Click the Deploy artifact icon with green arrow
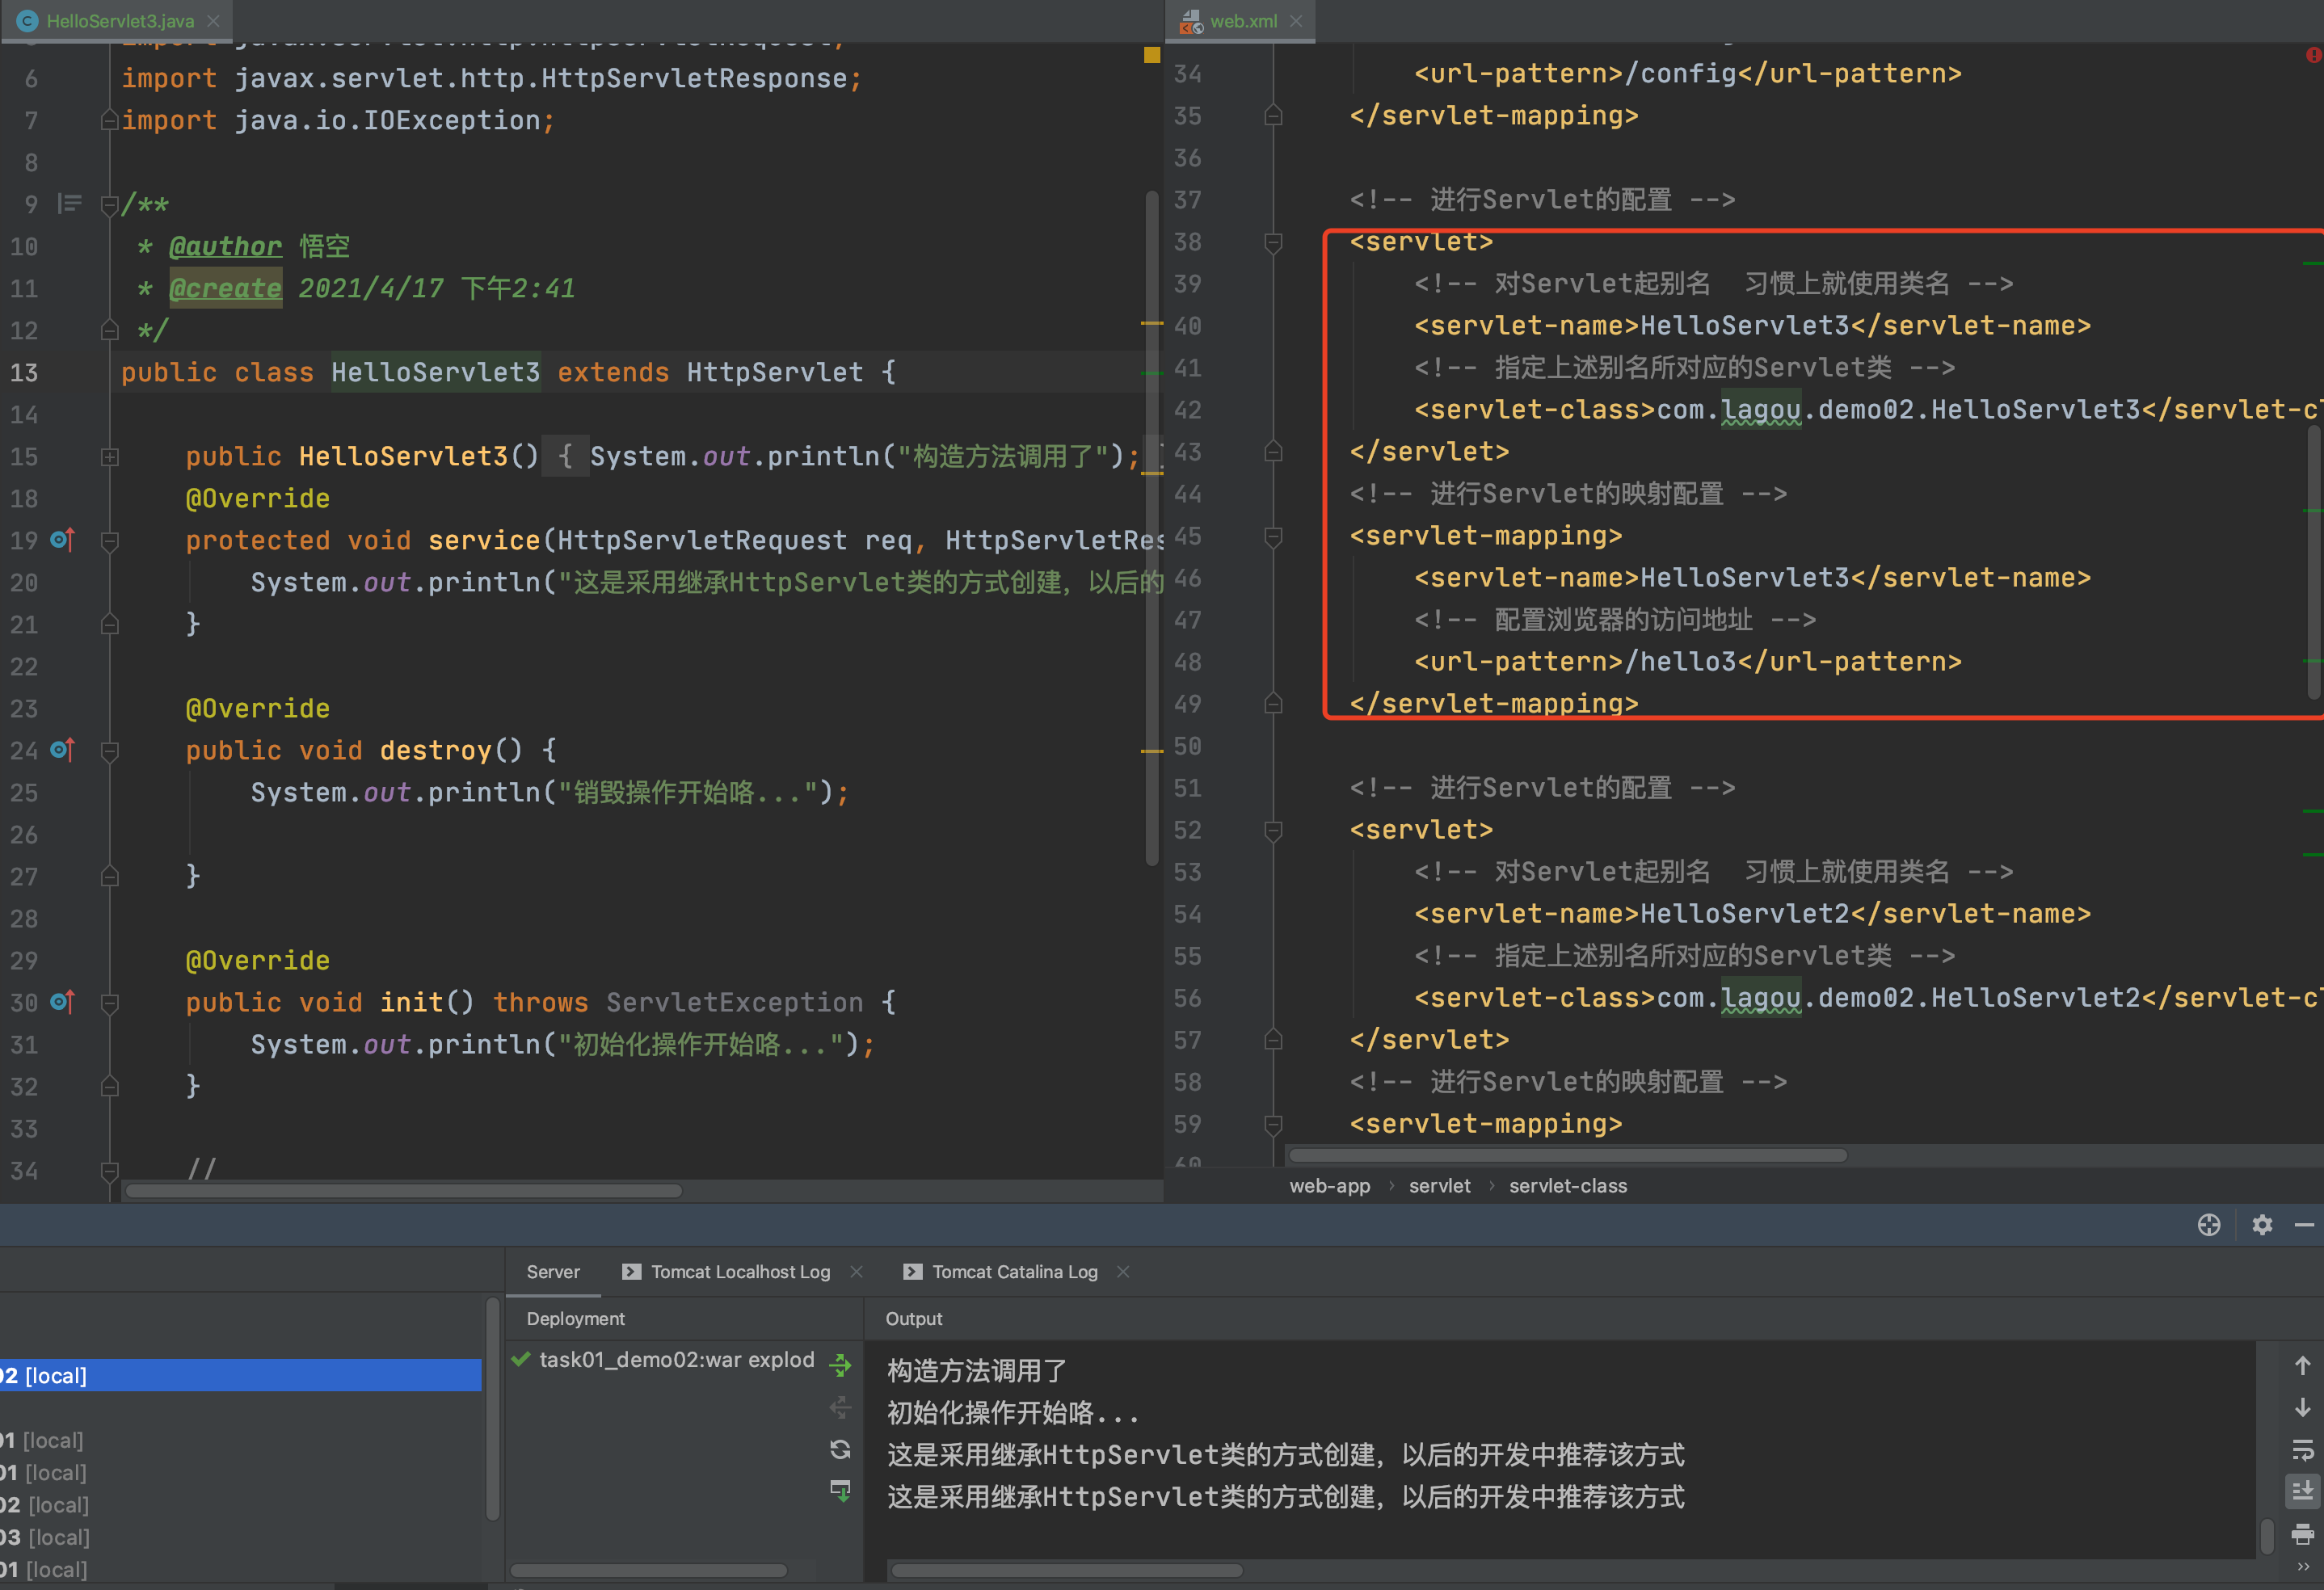This screenshot has width=2324, height=1590. click(841, 1491)
